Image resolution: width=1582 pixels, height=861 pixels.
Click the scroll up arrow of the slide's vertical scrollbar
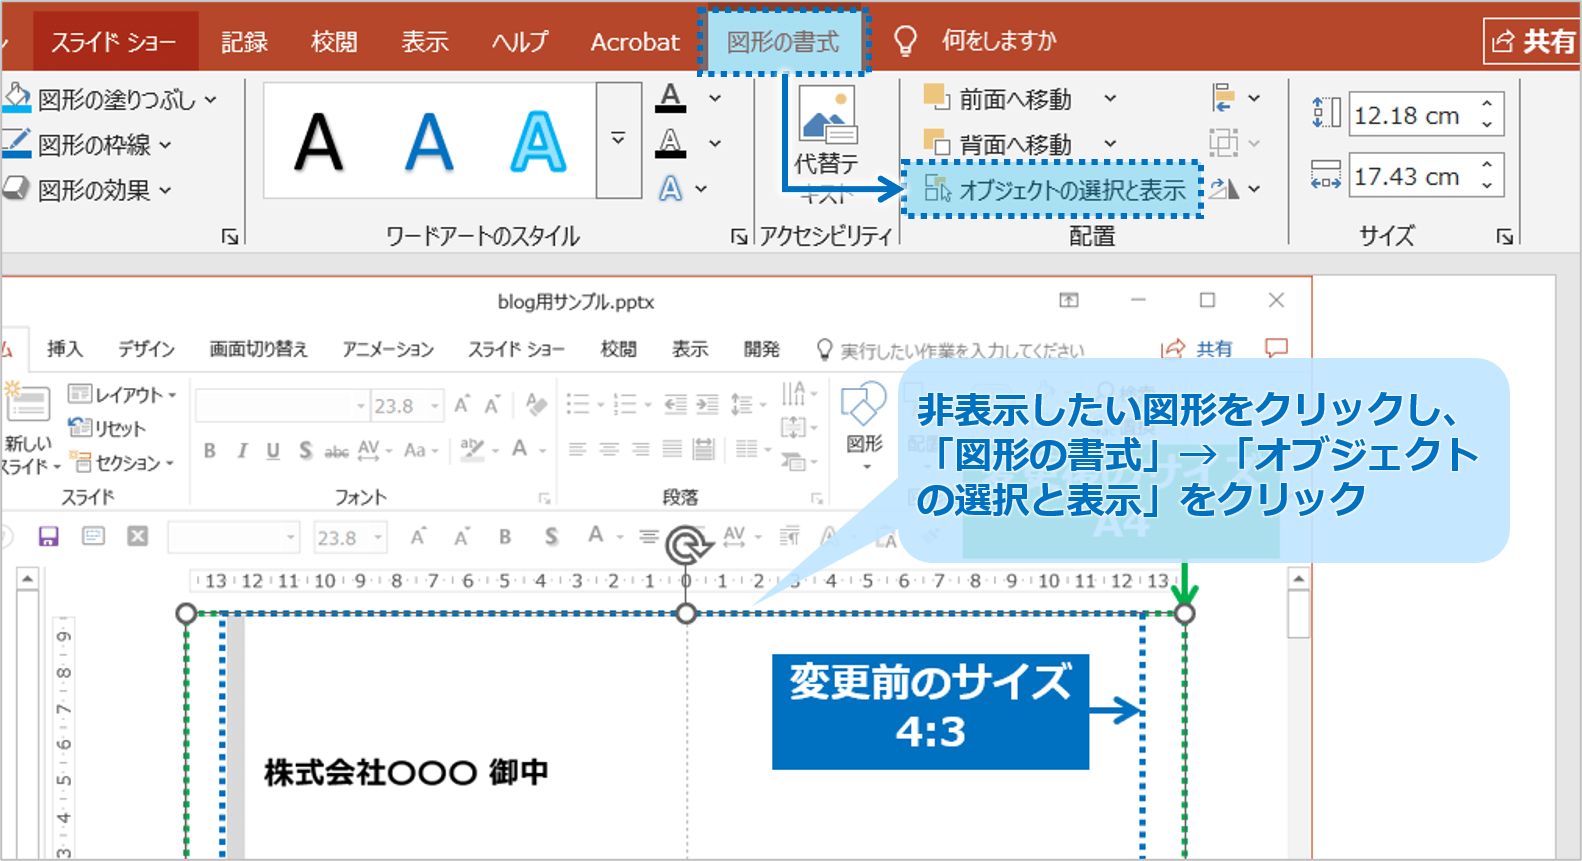(1298, 579)
